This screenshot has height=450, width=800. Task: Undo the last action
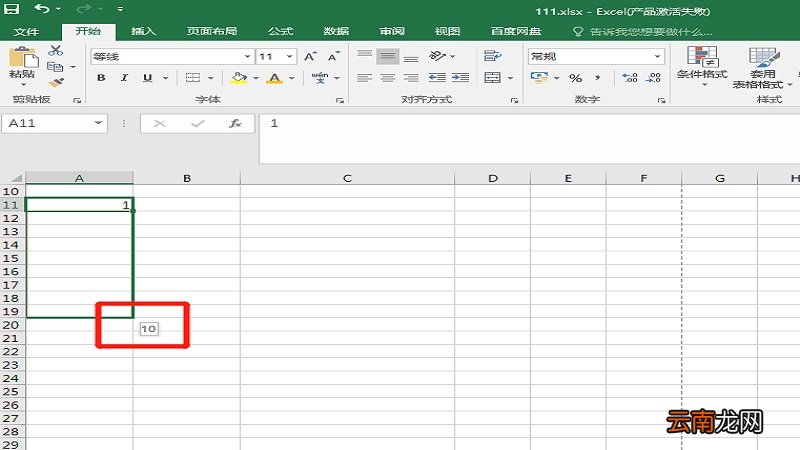point(42,9)
